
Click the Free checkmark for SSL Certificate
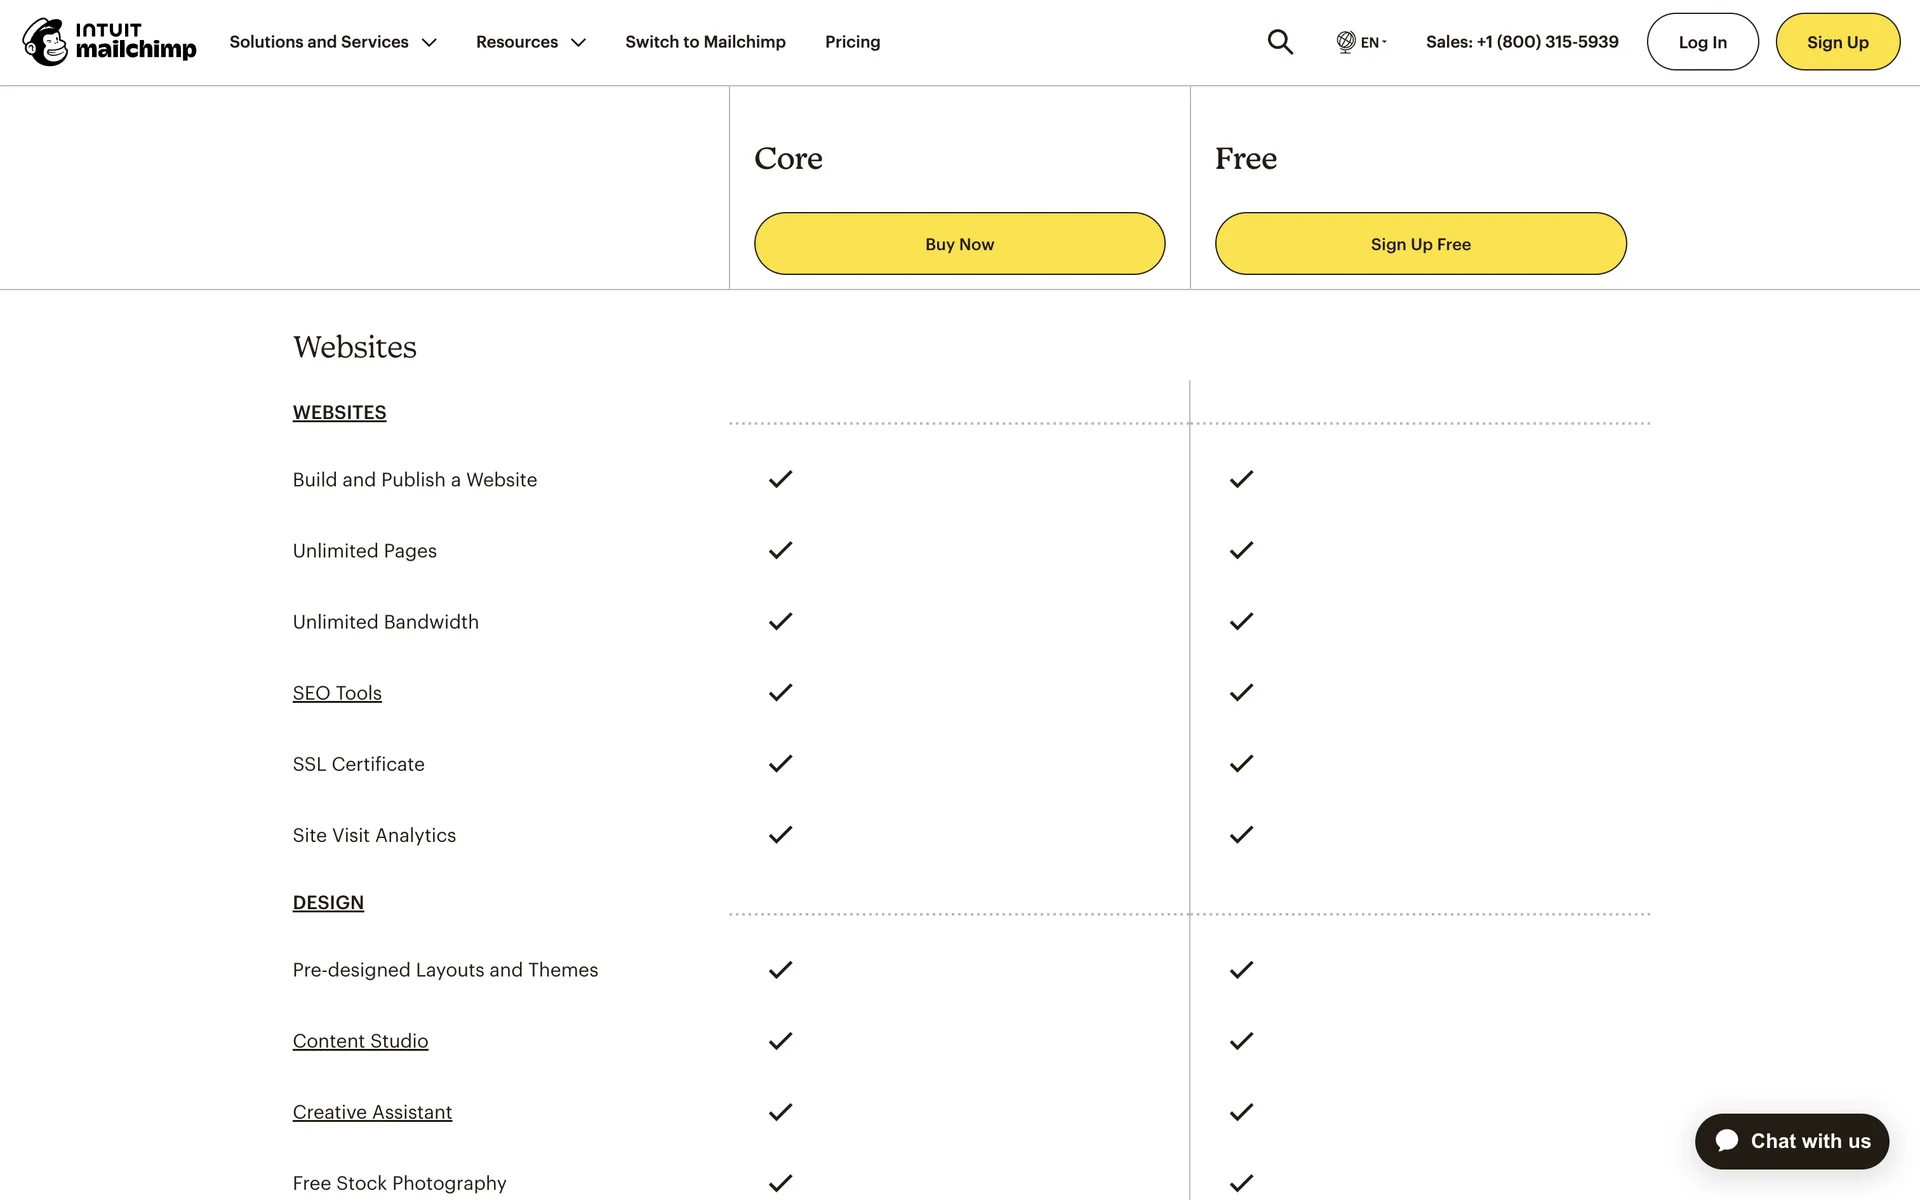(x=1241, y=764)
